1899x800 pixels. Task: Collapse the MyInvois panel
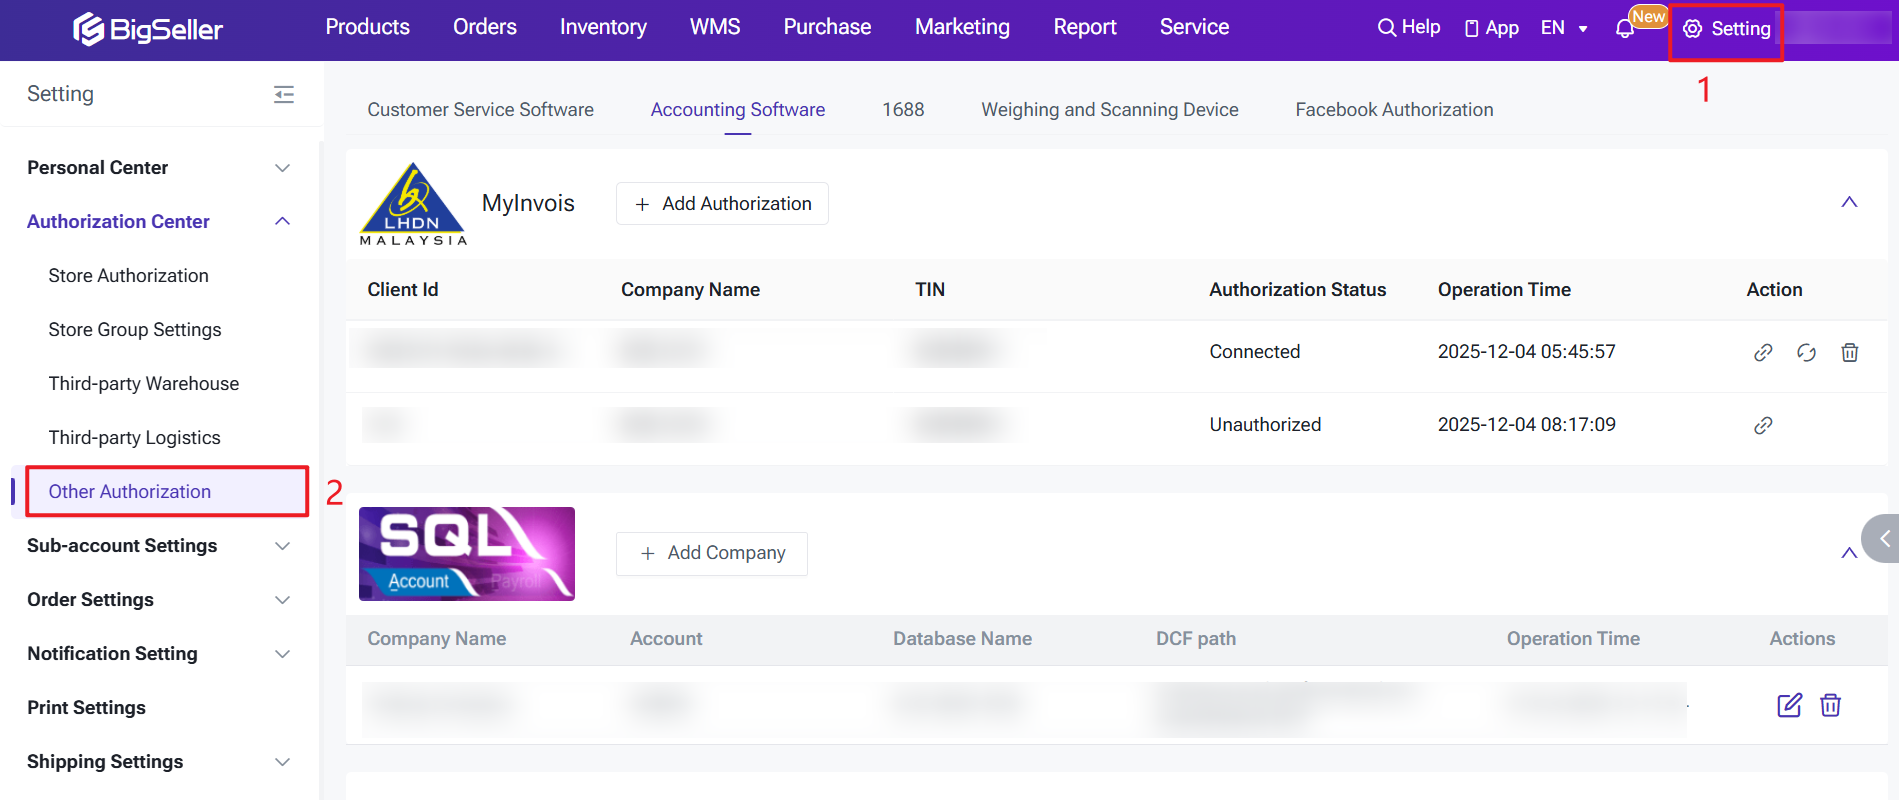[x=1849, y=202]
